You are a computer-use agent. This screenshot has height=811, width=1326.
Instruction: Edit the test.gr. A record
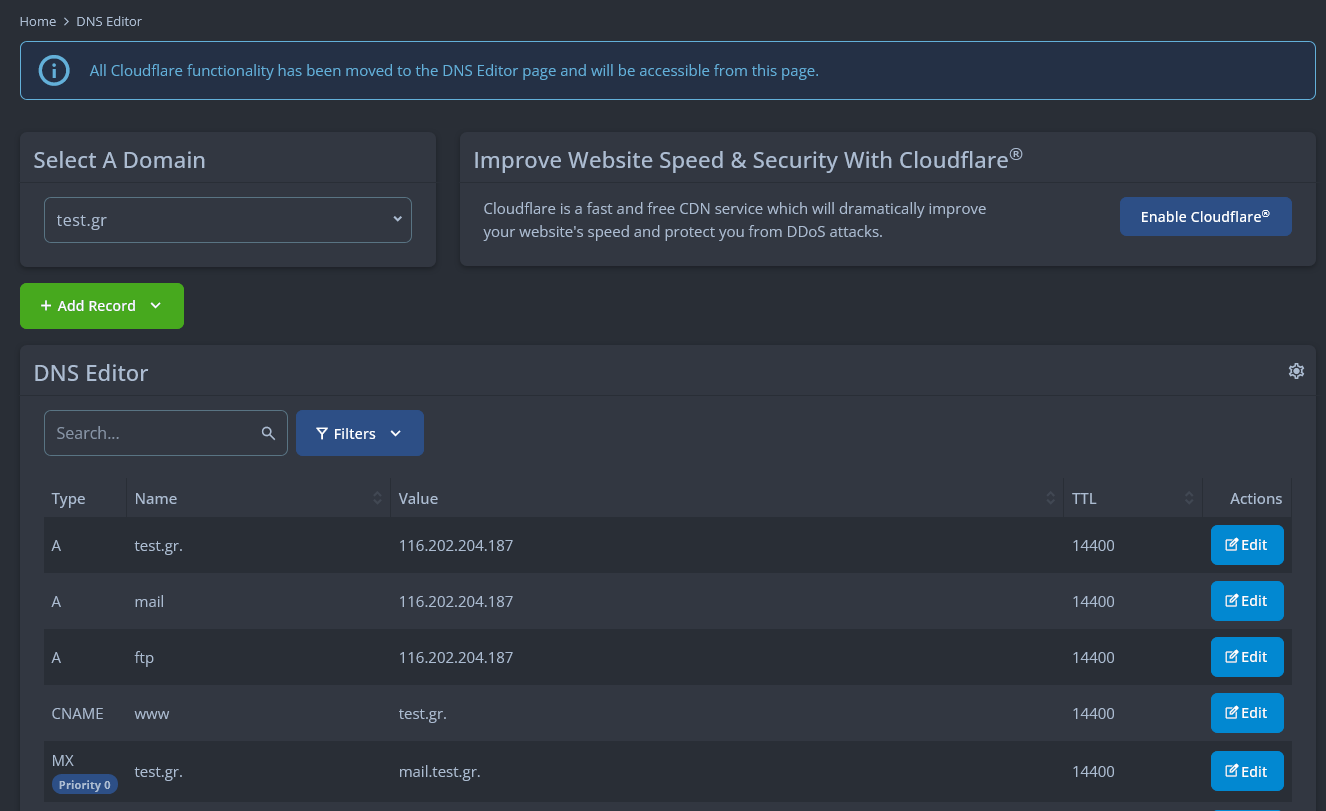[x=1246, y=545]
